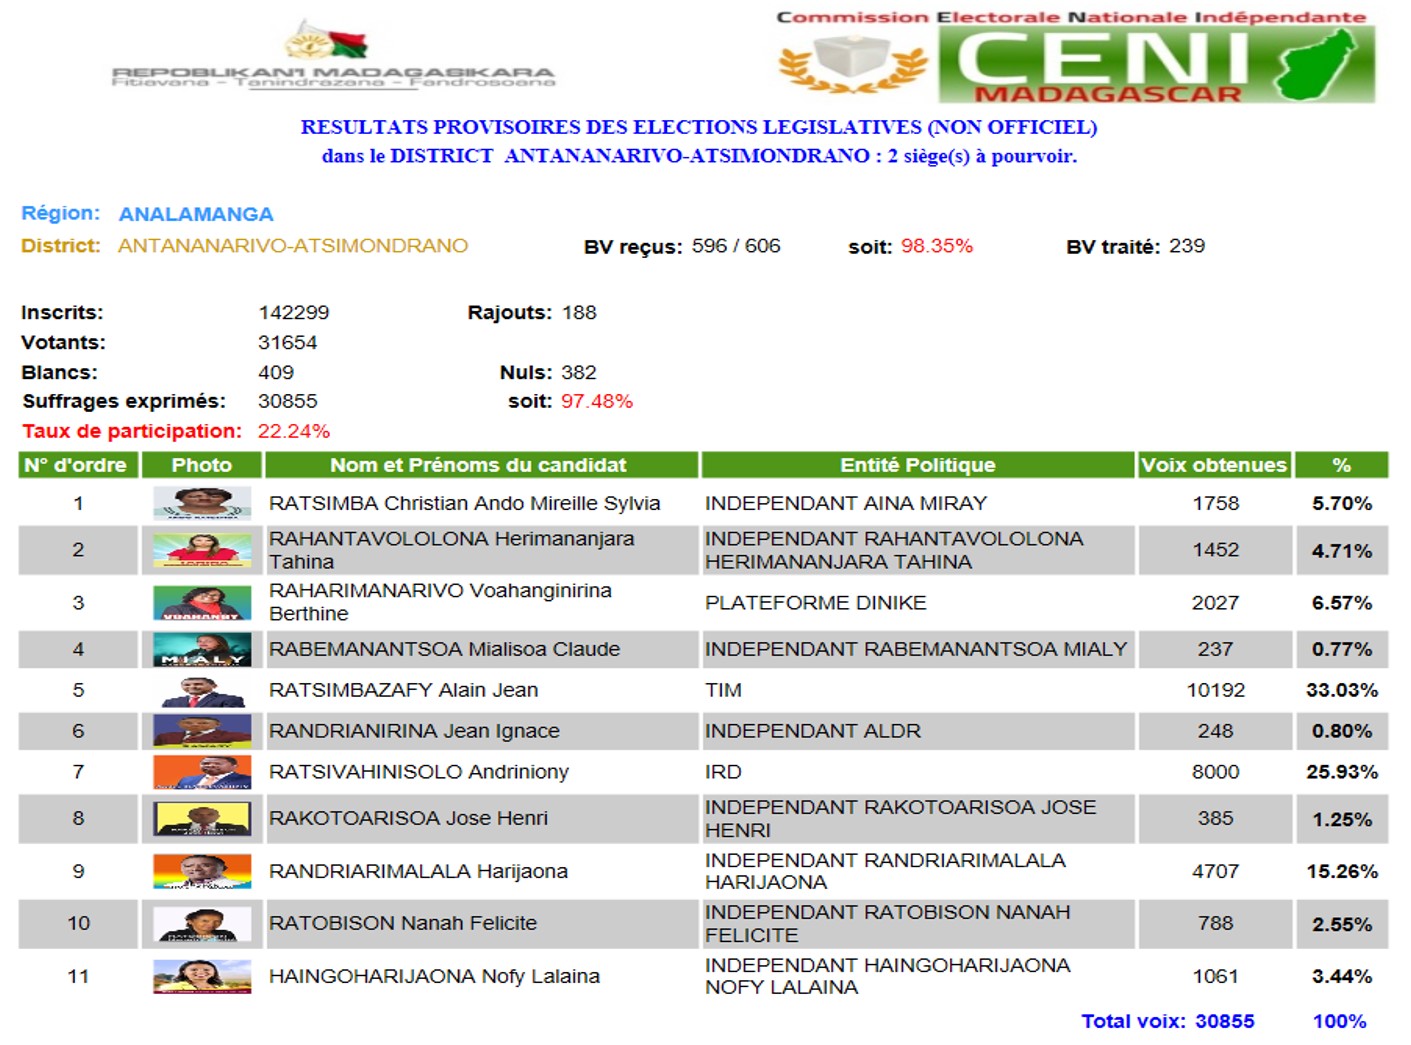
Task: Select the name RATSIMBAZAFY Alain Jean
Action: pyautogui.click(x=404, y=690)
